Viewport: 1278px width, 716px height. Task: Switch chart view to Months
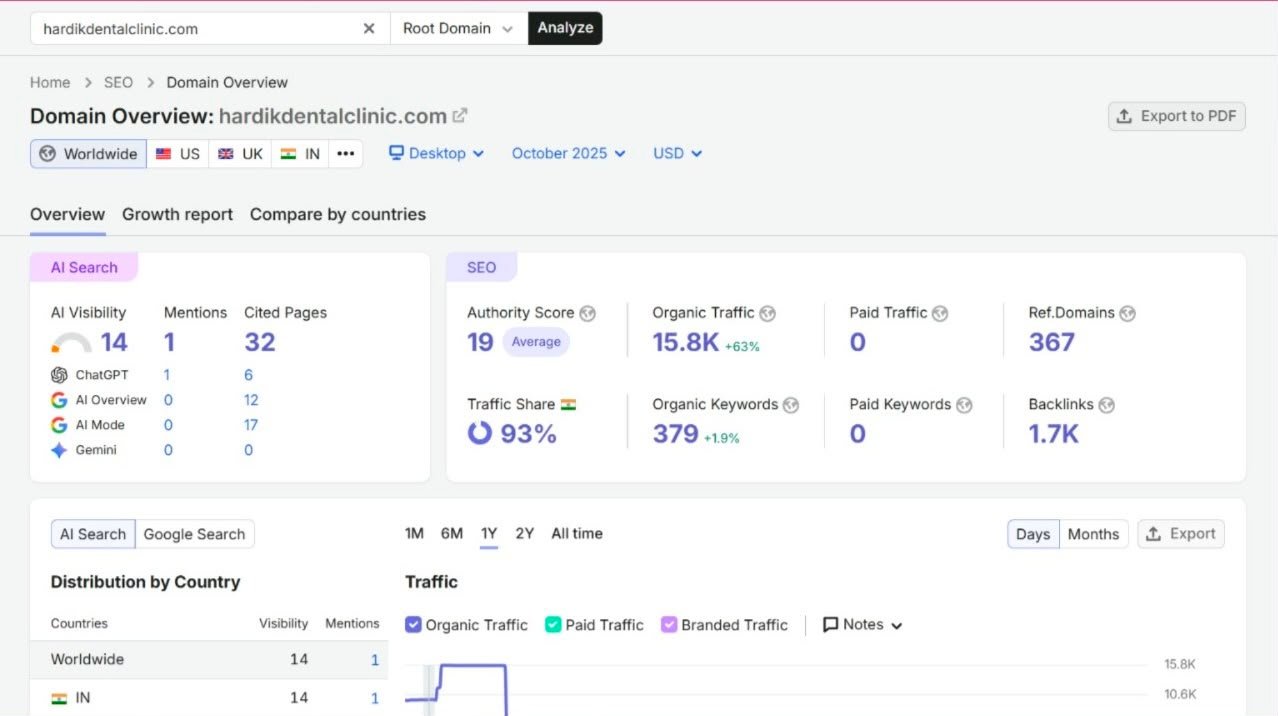[x=1093, y=534]
